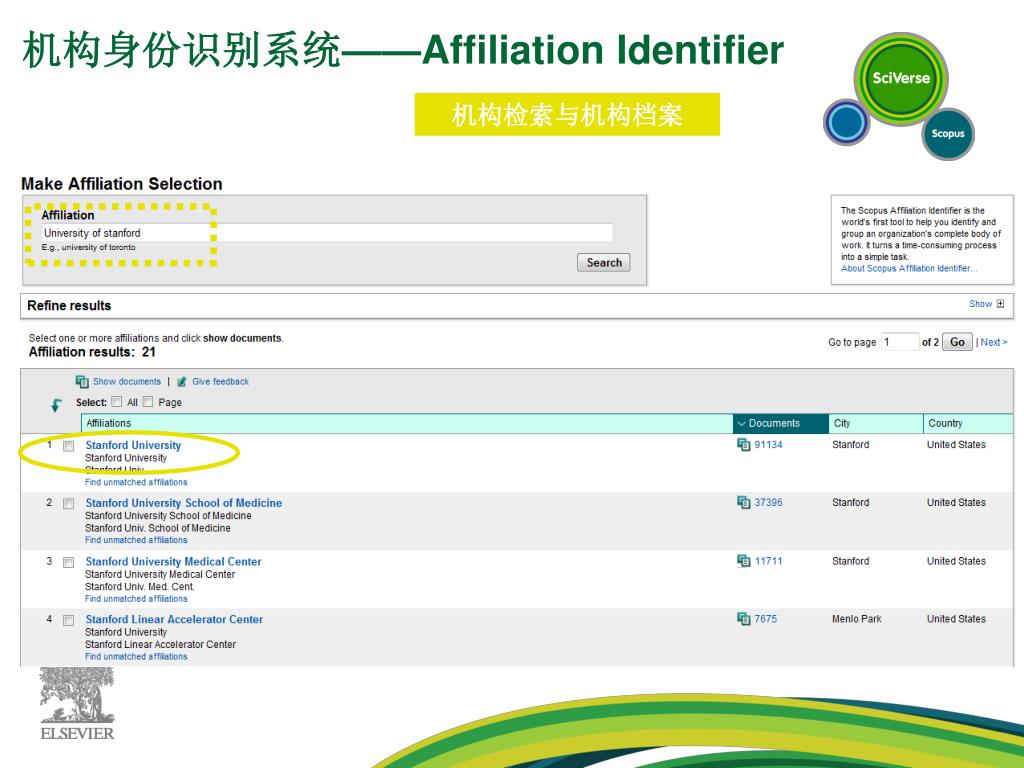Click Show documents link text
Image resolution: width=1024 pixels, height=768 pixels.
click(x=127, y=381)
